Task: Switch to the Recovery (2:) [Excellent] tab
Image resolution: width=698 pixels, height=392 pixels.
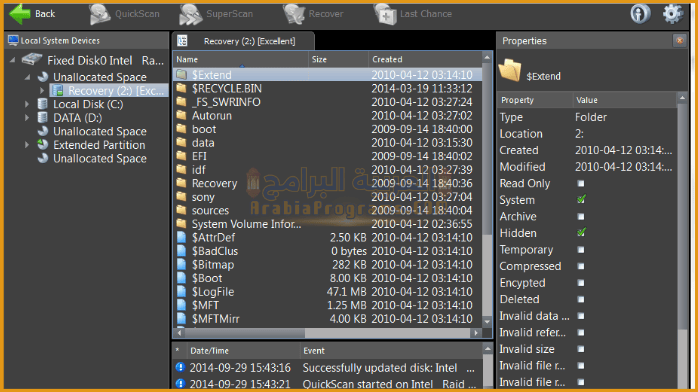Action: tap(243, 41)
